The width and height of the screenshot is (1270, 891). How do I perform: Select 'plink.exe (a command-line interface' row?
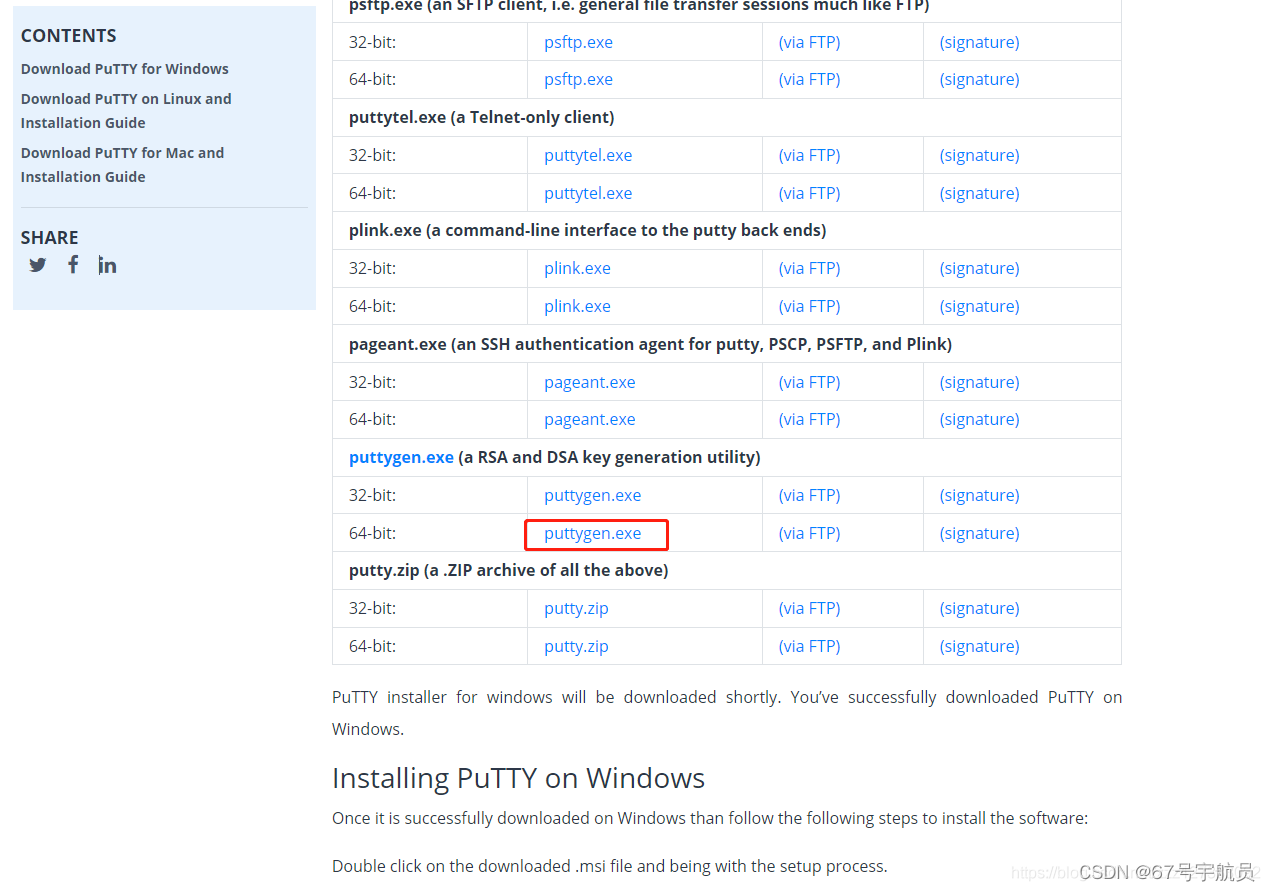(x=726, y=230)
